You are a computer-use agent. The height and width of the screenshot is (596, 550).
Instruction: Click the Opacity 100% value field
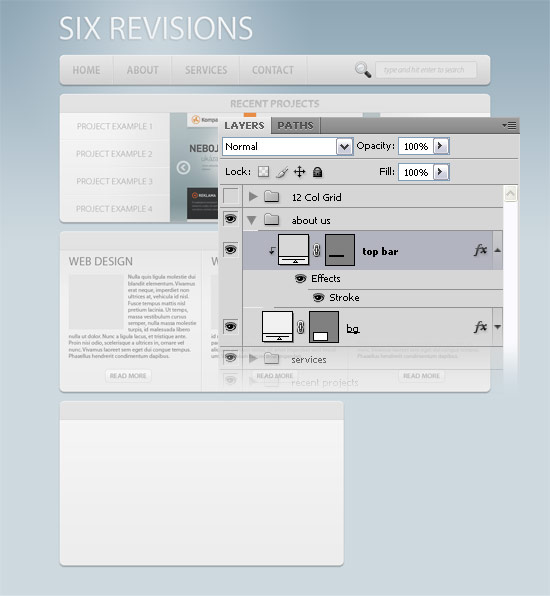[416, 146]
